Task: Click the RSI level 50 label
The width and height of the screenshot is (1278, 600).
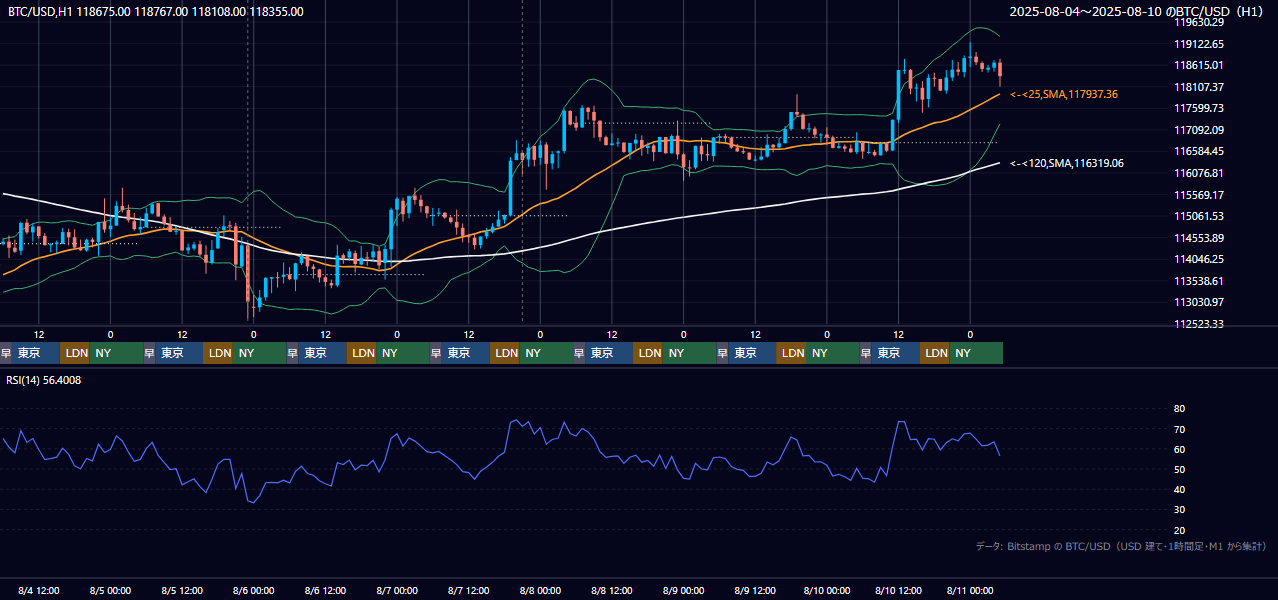Action: coord(1179,469)
